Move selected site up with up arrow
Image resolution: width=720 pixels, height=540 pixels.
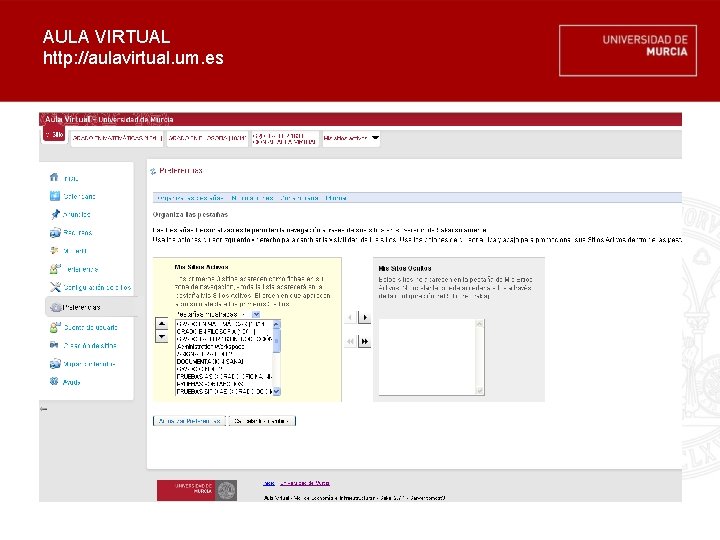162,324
